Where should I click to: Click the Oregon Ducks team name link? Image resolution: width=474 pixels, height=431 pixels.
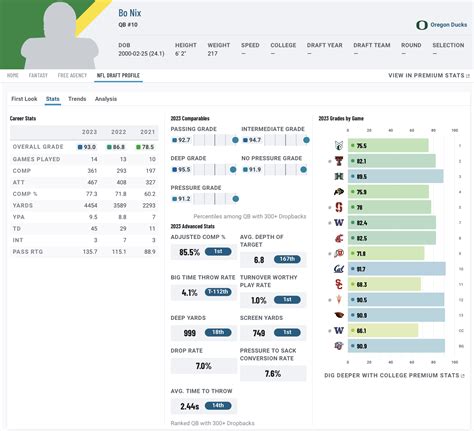pyautogui.click(x=448, y=25)
